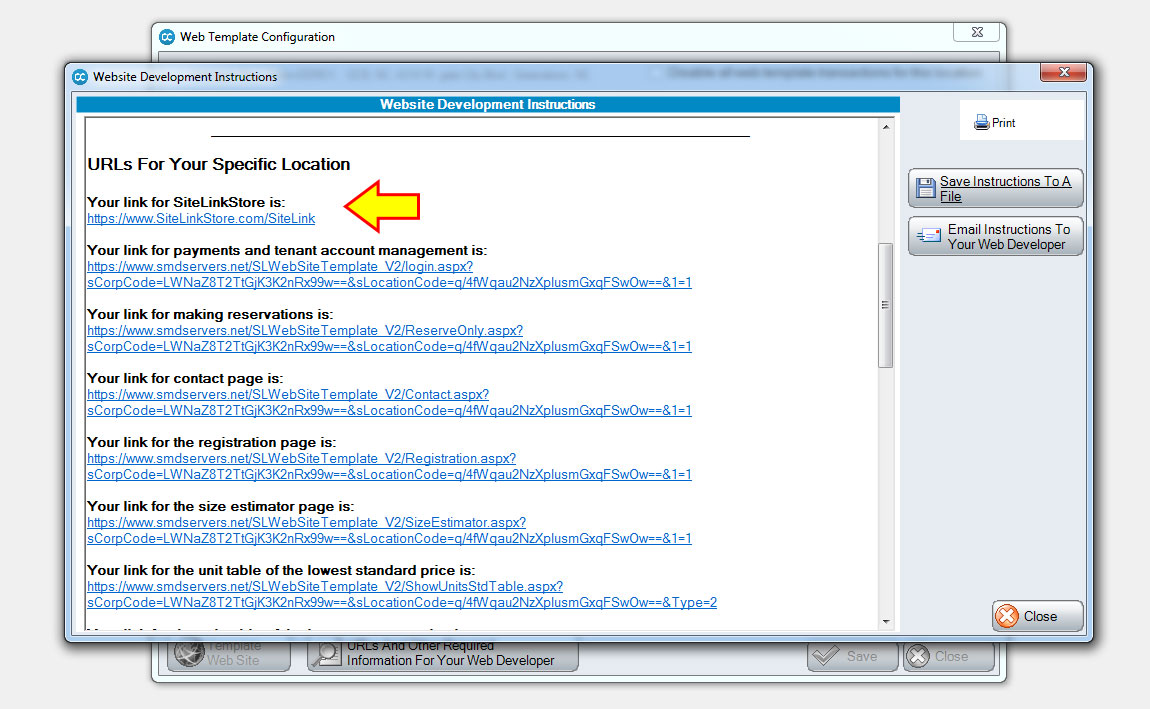Open the Contact.aspx page link
This screenshot has width=1150, height=709.
389,402
